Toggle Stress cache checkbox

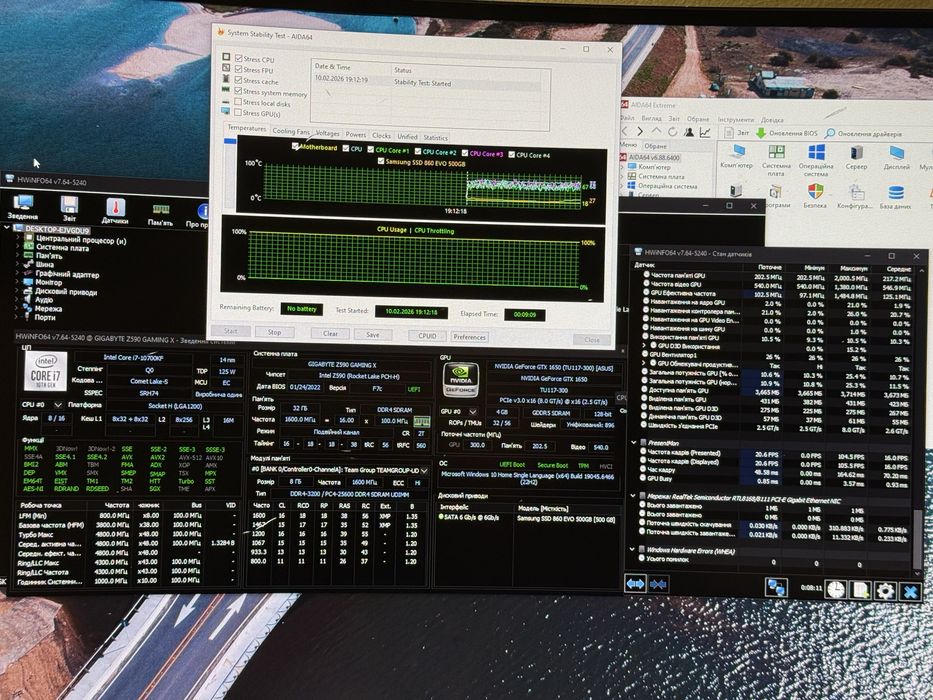[x=239, y=80]
